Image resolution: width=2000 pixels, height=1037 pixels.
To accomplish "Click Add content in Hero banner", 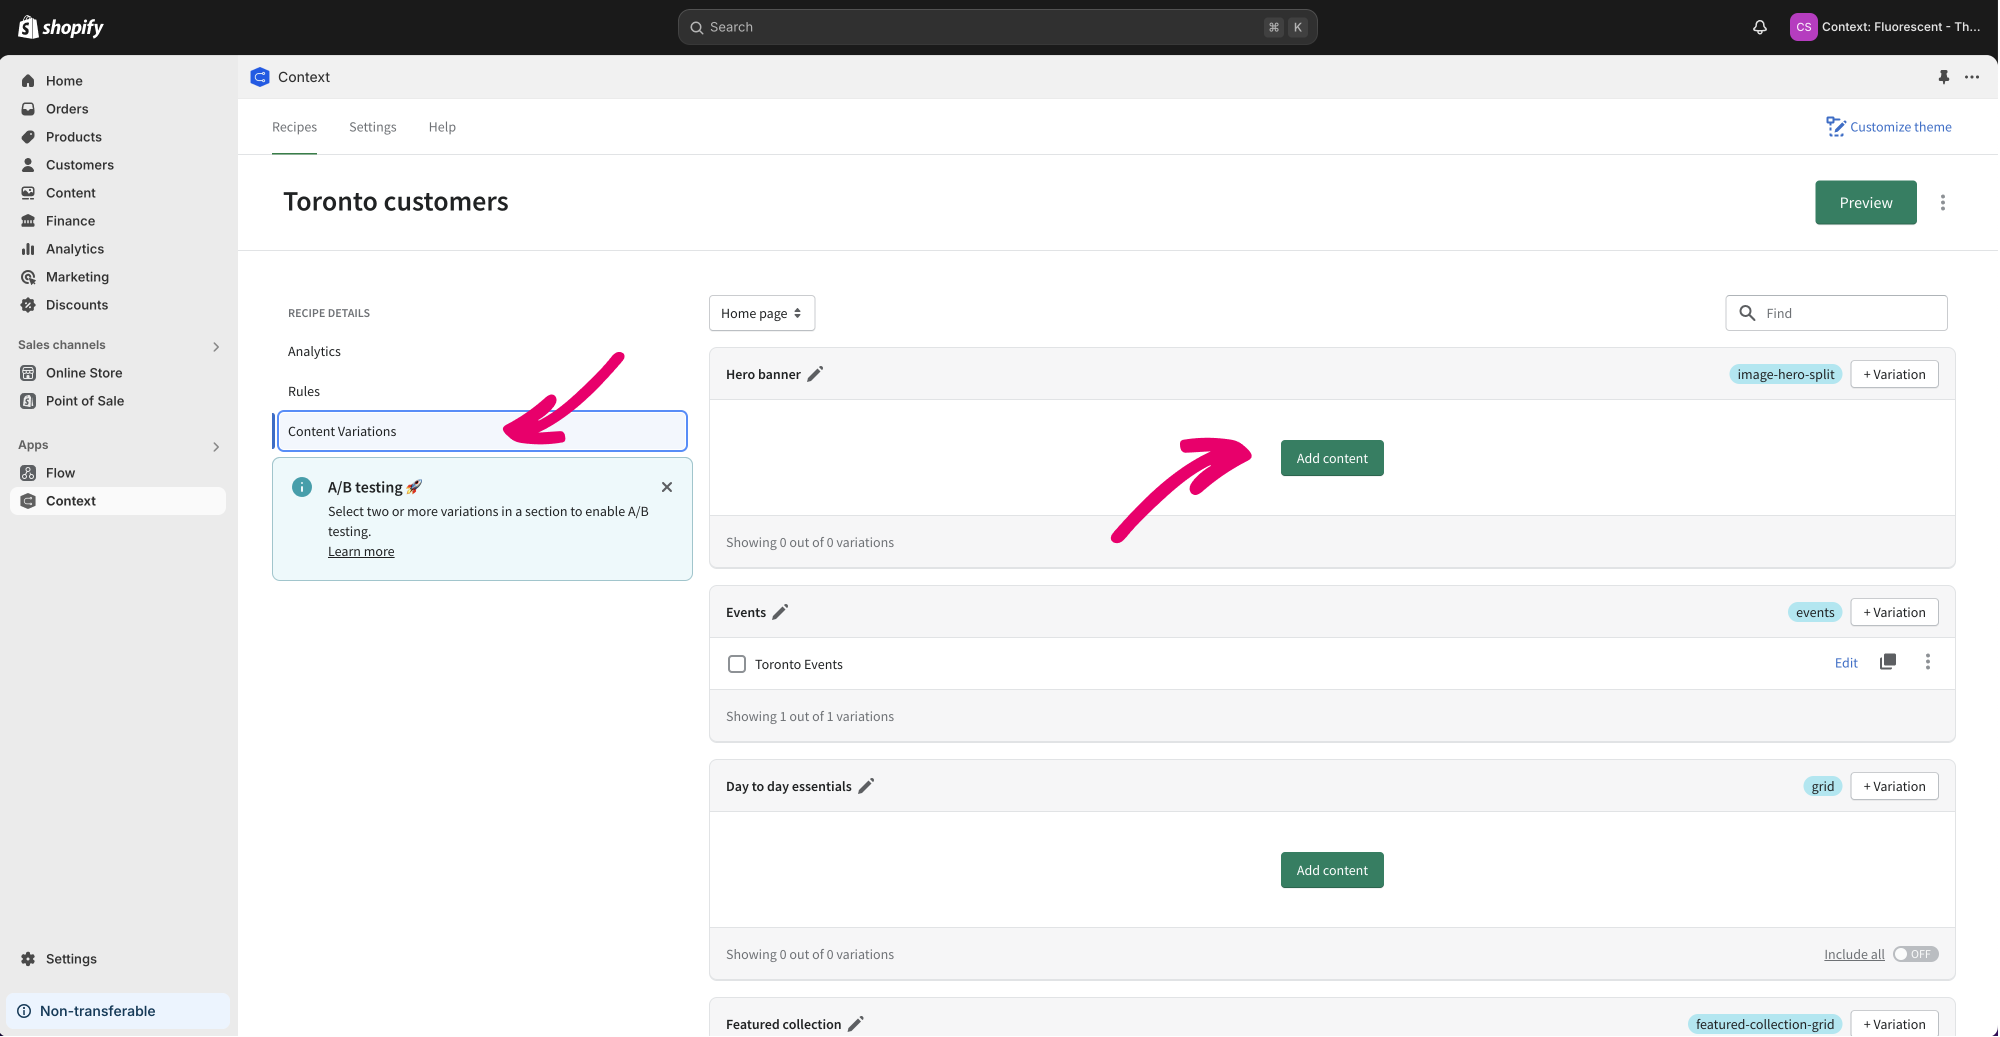I will coord(1331,458).
